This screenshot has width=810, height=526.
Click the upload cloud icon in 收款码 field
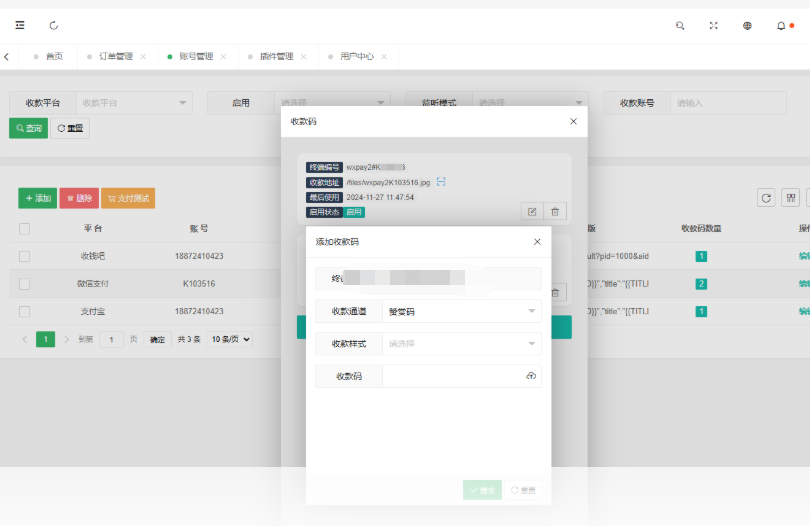[531, 376]
